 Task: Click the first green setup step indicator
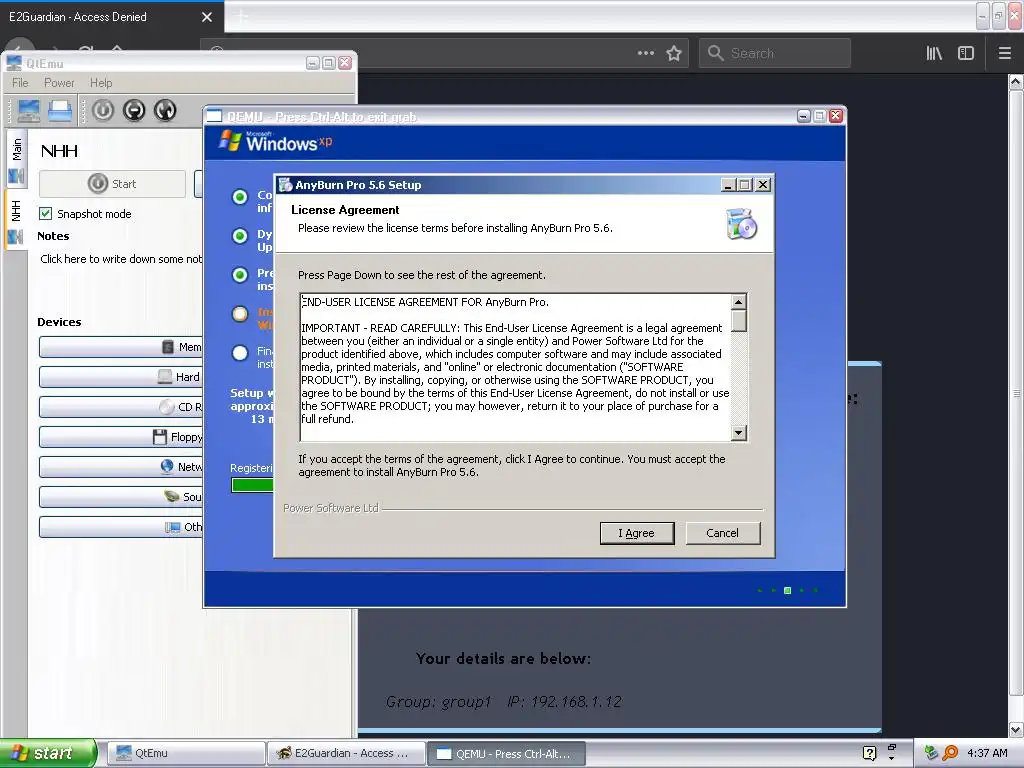240,197
